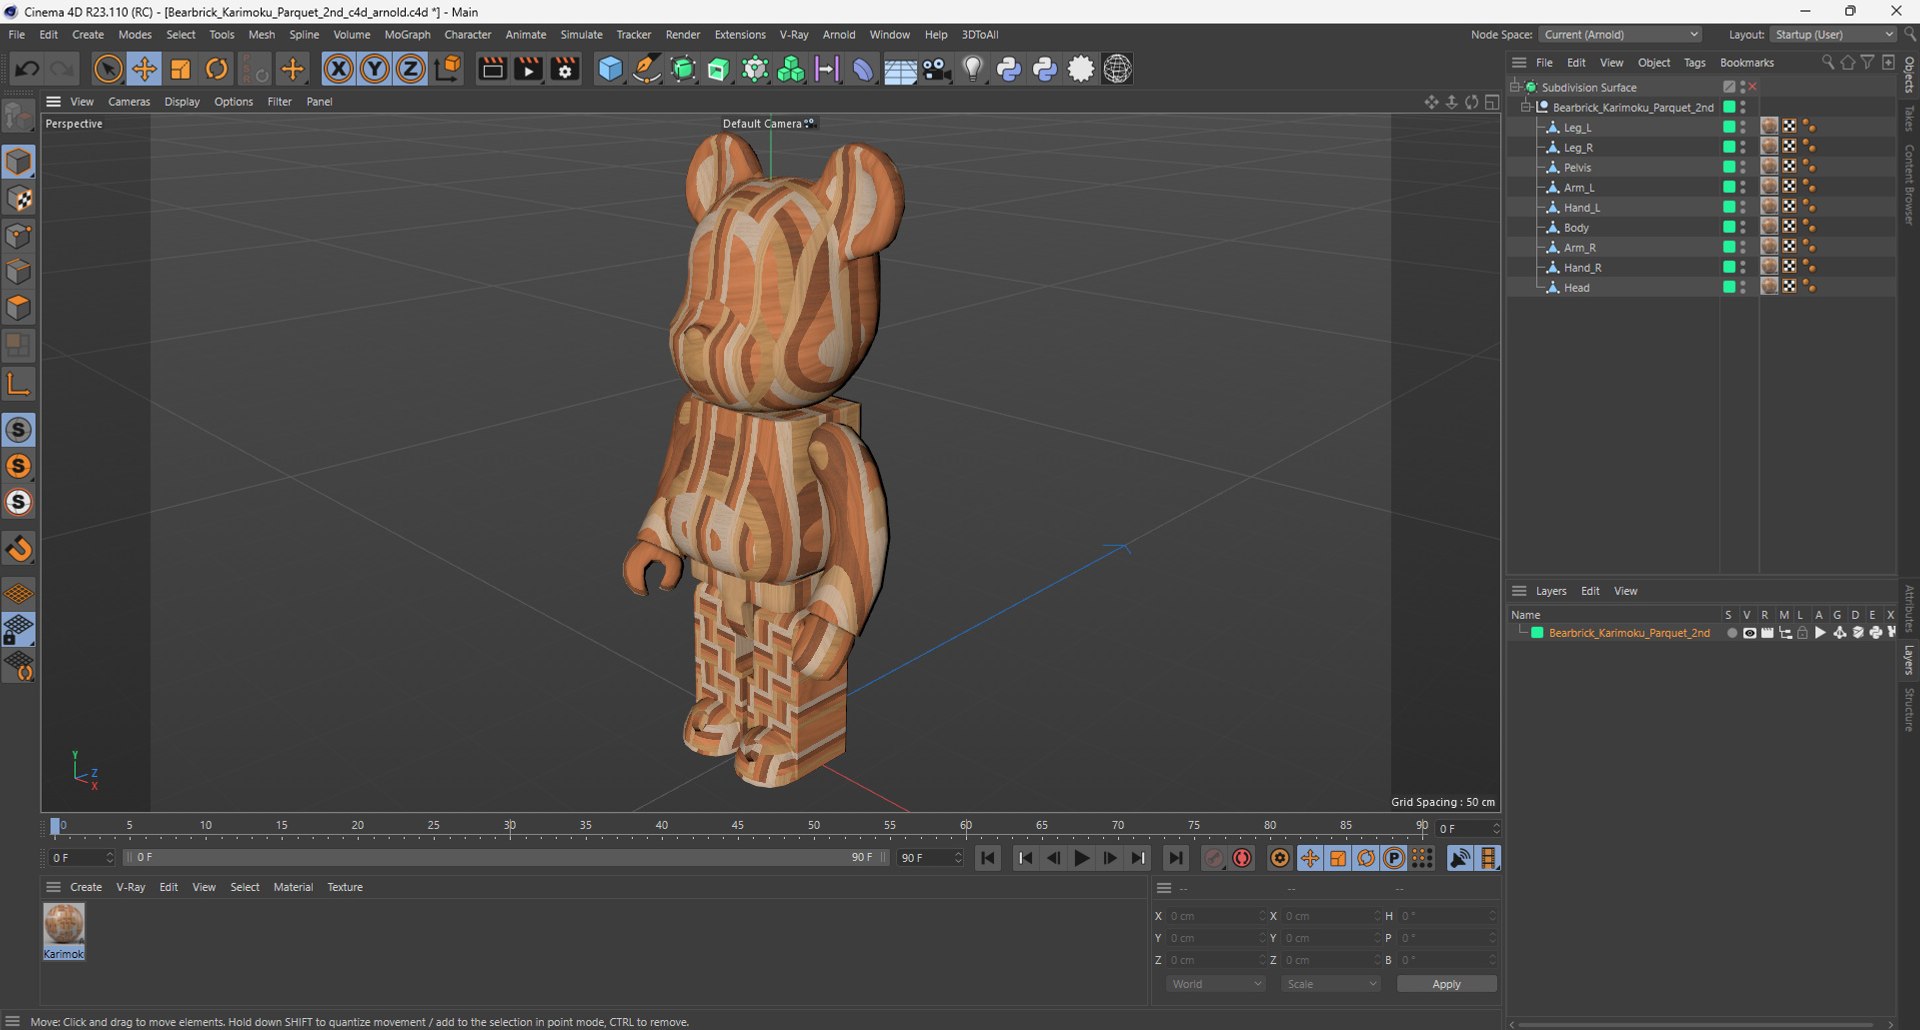1920x1030 pixels.
Task: Collapse the Subdivision Surface tree node
Action: [x=1515, y=87]
